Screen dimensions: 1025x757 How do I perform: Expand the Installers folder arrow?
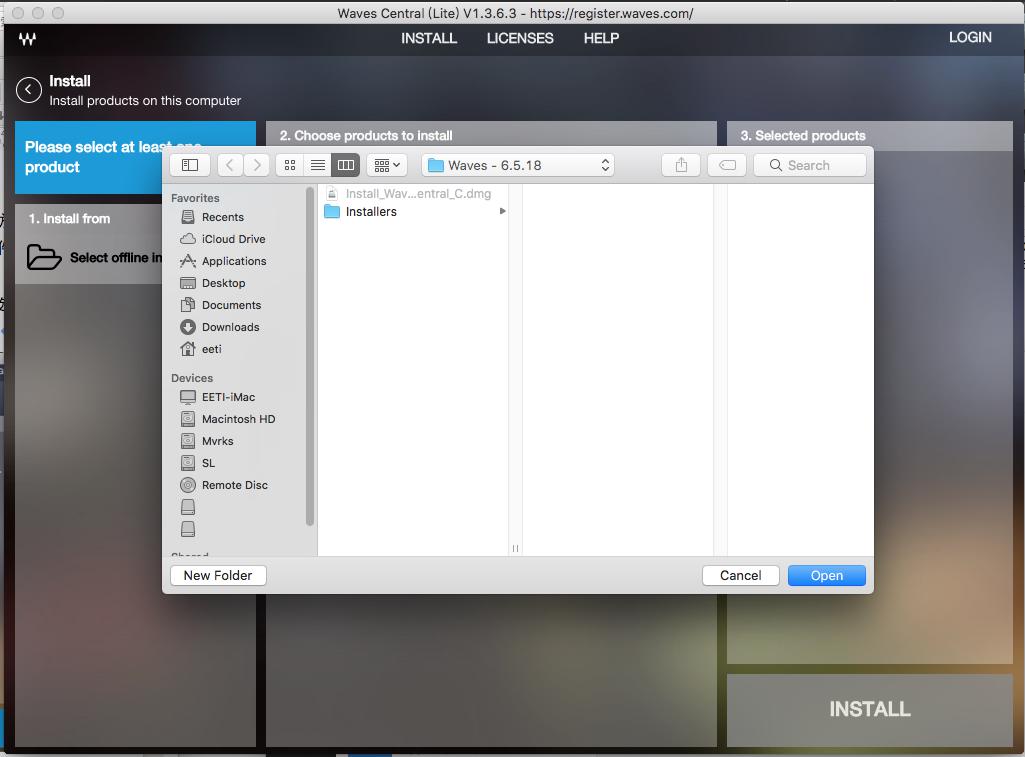(x=502, y=212)
